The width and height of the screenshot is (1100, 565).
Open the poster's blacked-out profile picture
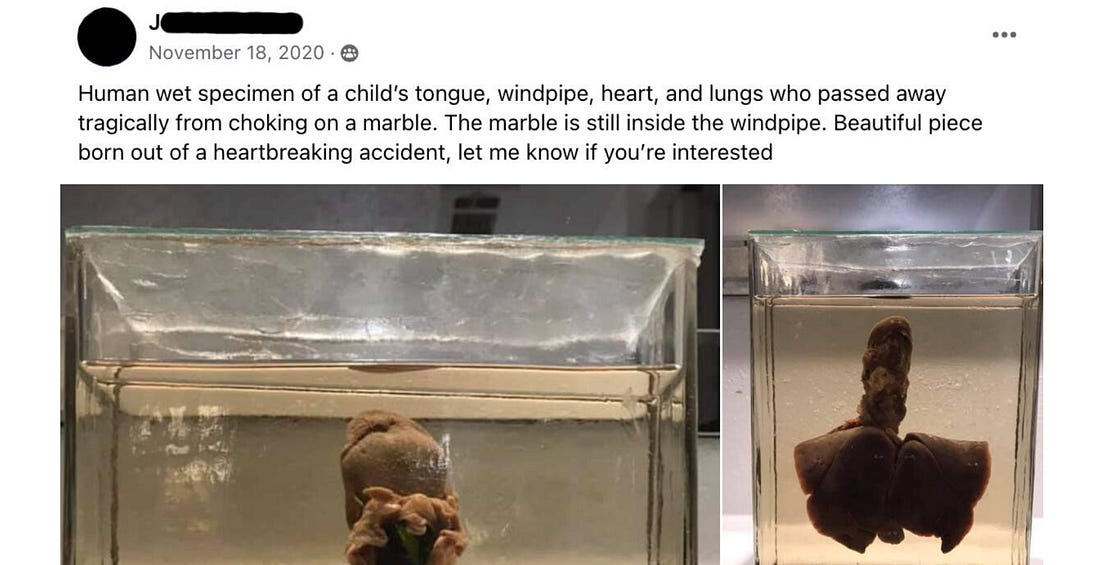106,37
